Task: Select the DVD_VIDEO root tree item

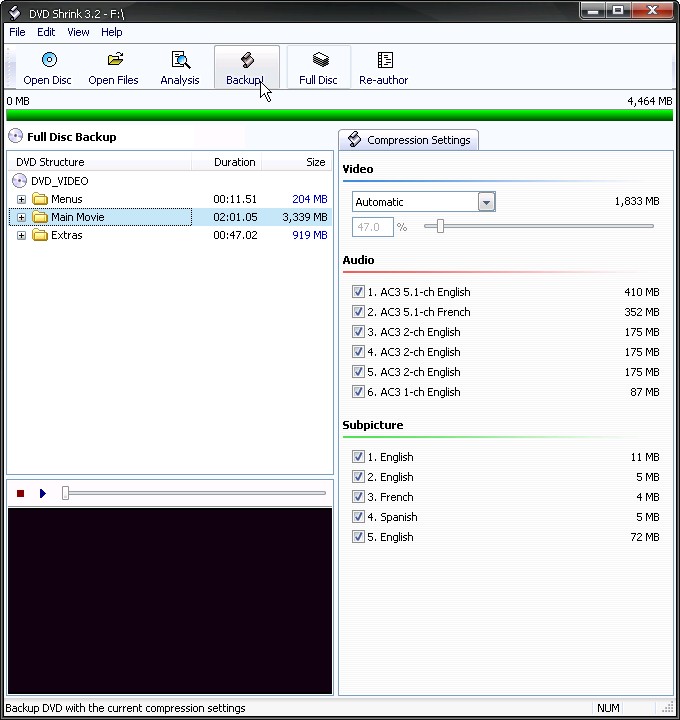Action: point(60,181)
